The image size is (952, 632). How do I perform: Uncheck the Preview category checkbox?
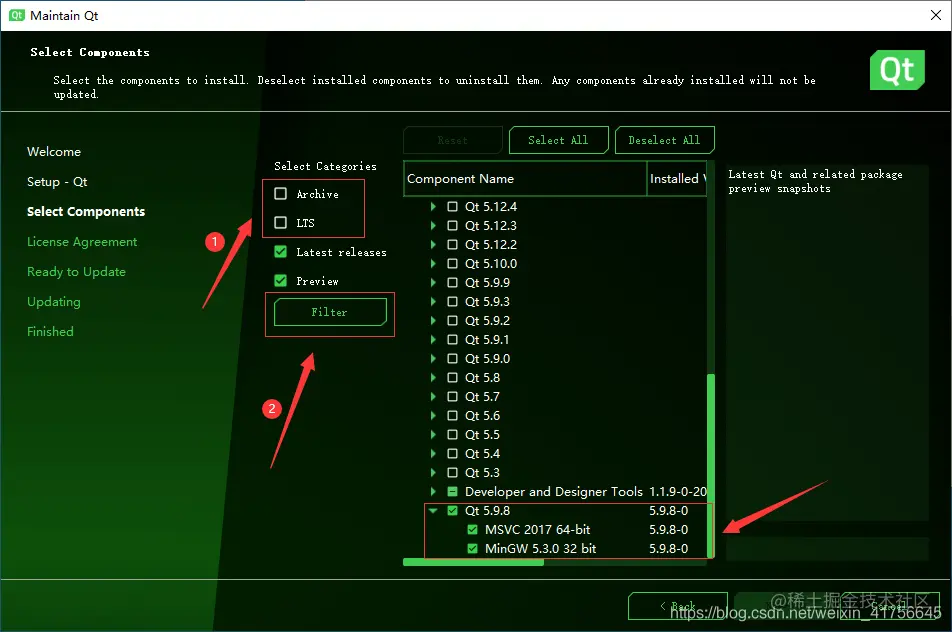click(280, 280)
